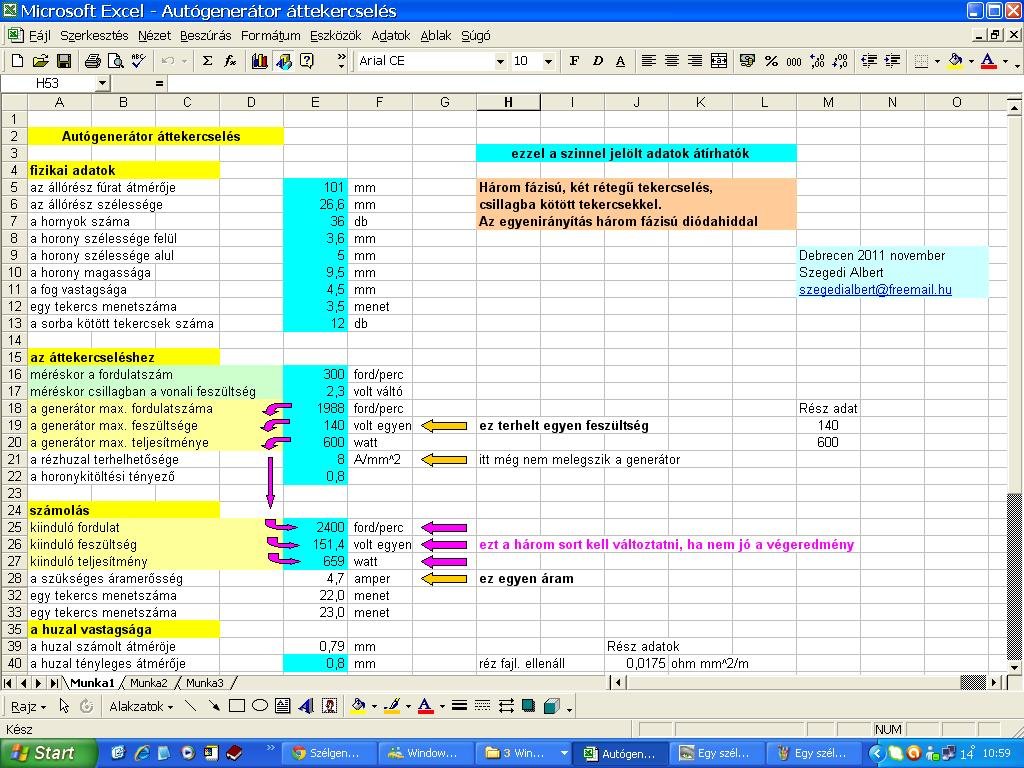Open the Borders dropdown arrow
The width and height of the screenshot is (1024, 768).
938,61
